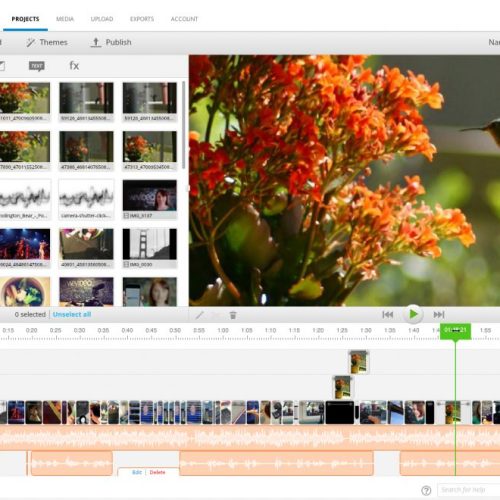Screen dimensions: 500x500
Task: Select the 47386 flowers by window thumbnail
Action: click(x=86, y=150)
